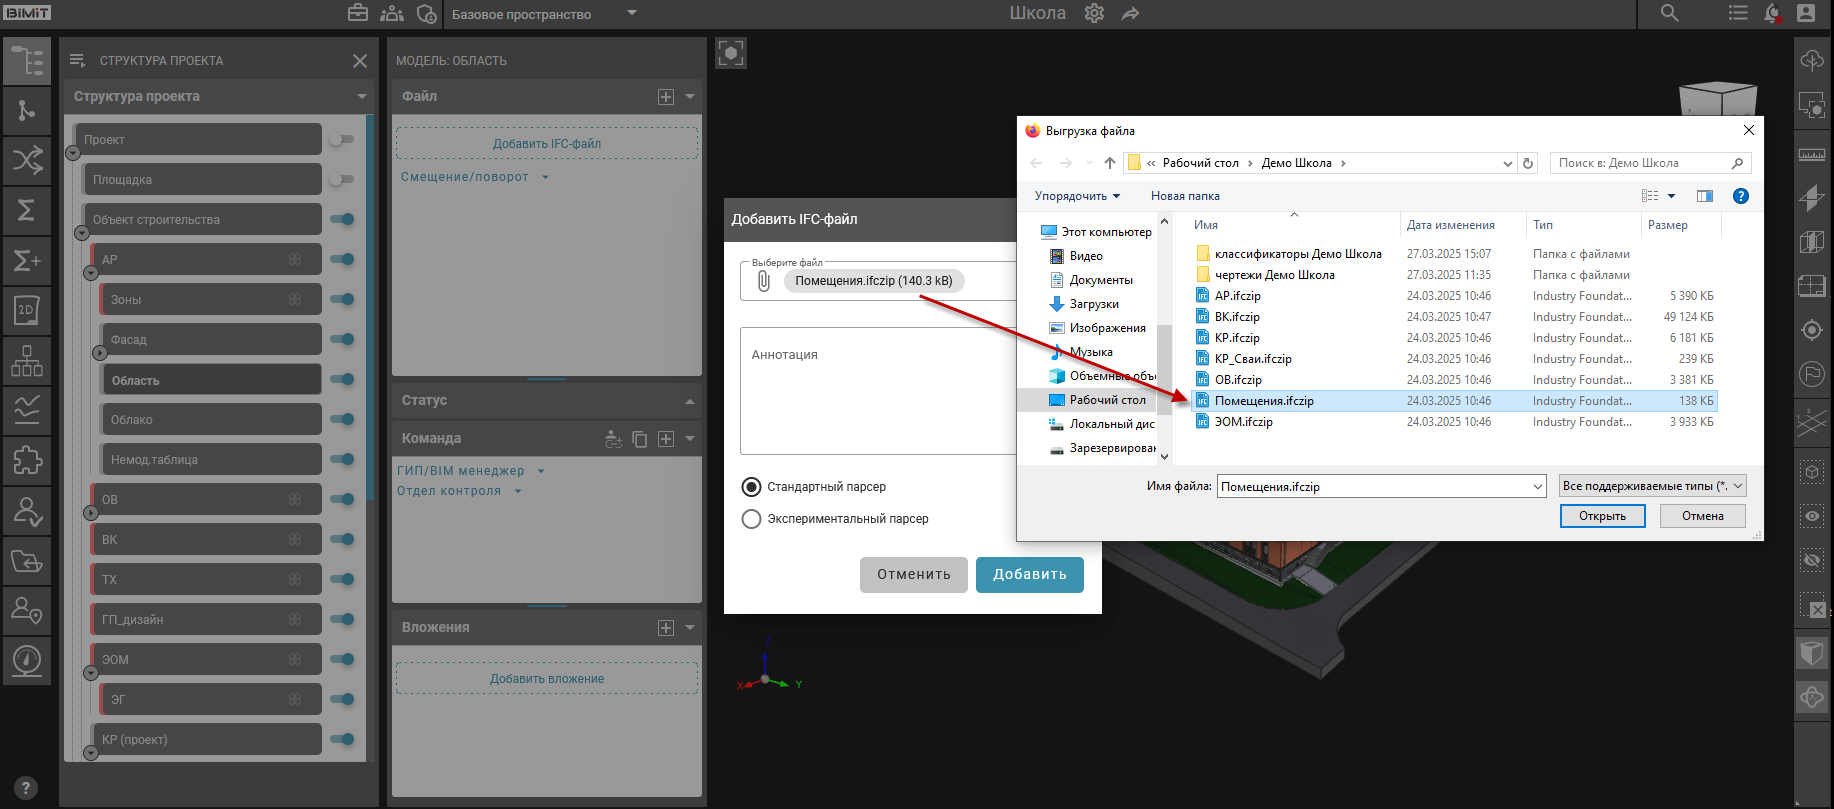The height and width of the screenshot is (809, 1834).
Task: Click the notifications bell icon
Action: tap(1772, 14)
